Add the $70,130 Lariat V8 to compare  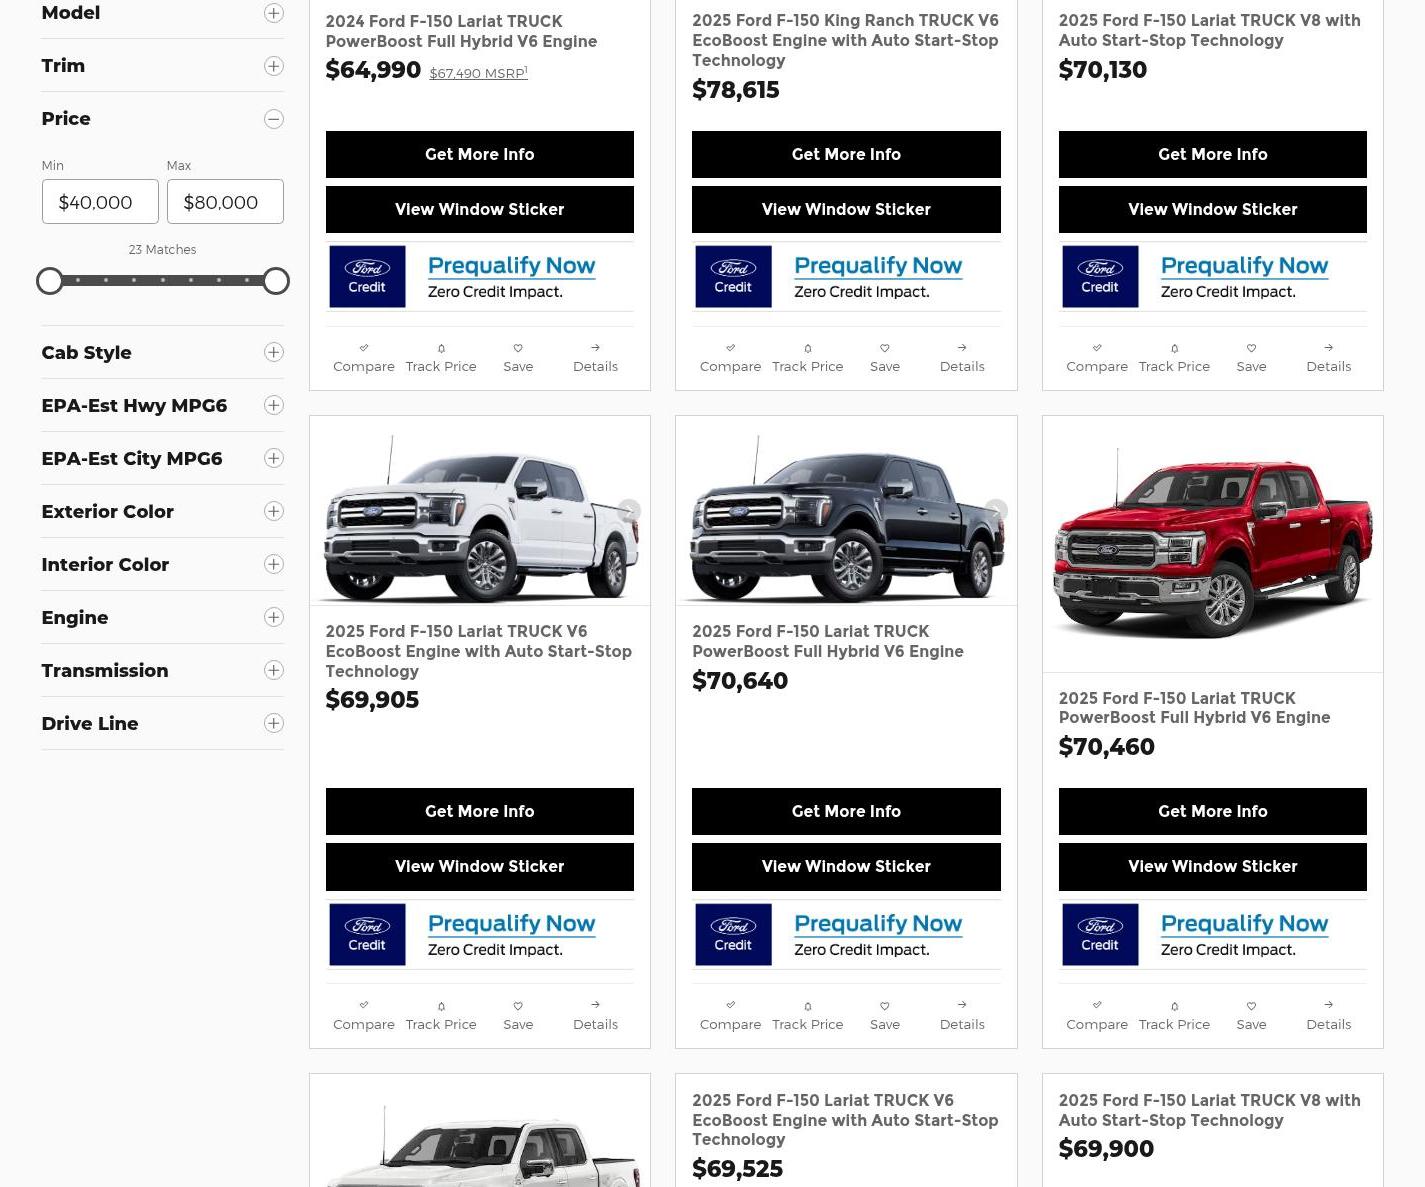[x=1097, y=358]
